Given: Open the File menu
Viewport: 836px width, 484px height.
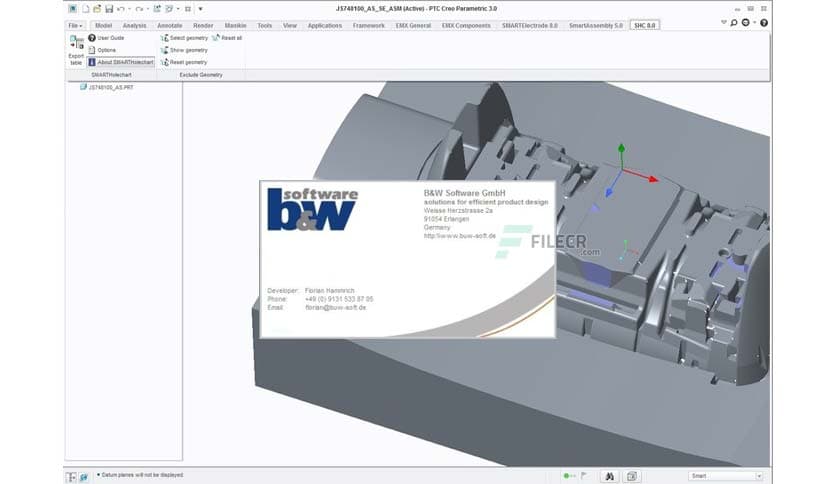Looking at the screenshot, I should (x=75, y=26).
